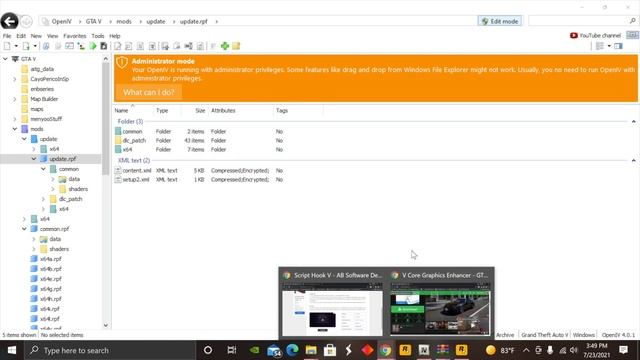The height and width of the screenshot is (360, 640).
Task: Open the New menu
Action: 36,36
